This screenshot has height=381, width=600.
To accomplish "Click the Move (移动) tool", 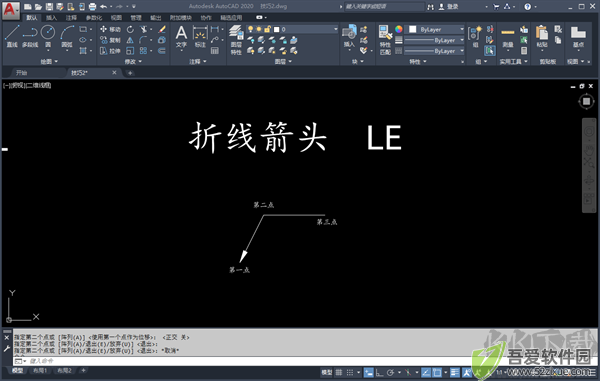I will 110,29.
